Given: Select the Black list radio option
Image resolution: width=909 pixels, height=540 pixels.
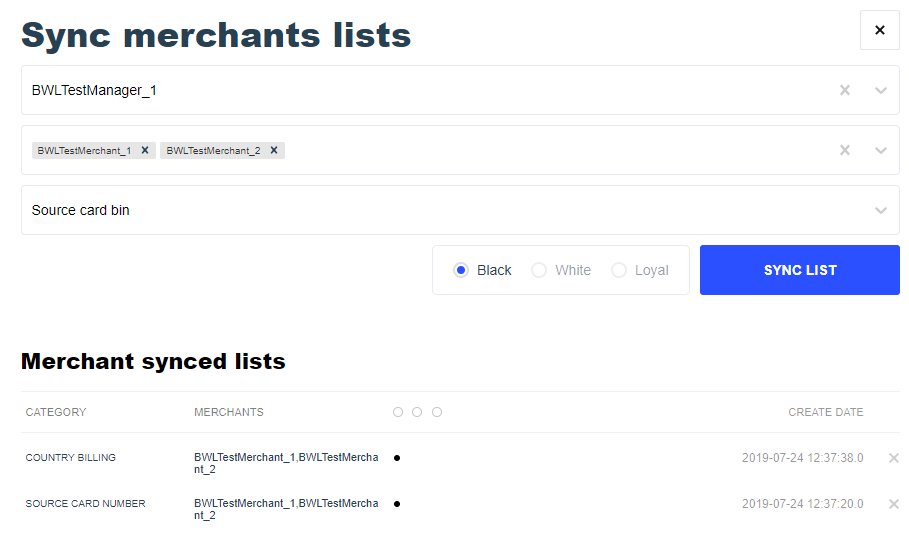Looking at the screenshot, I should point(461,270).
